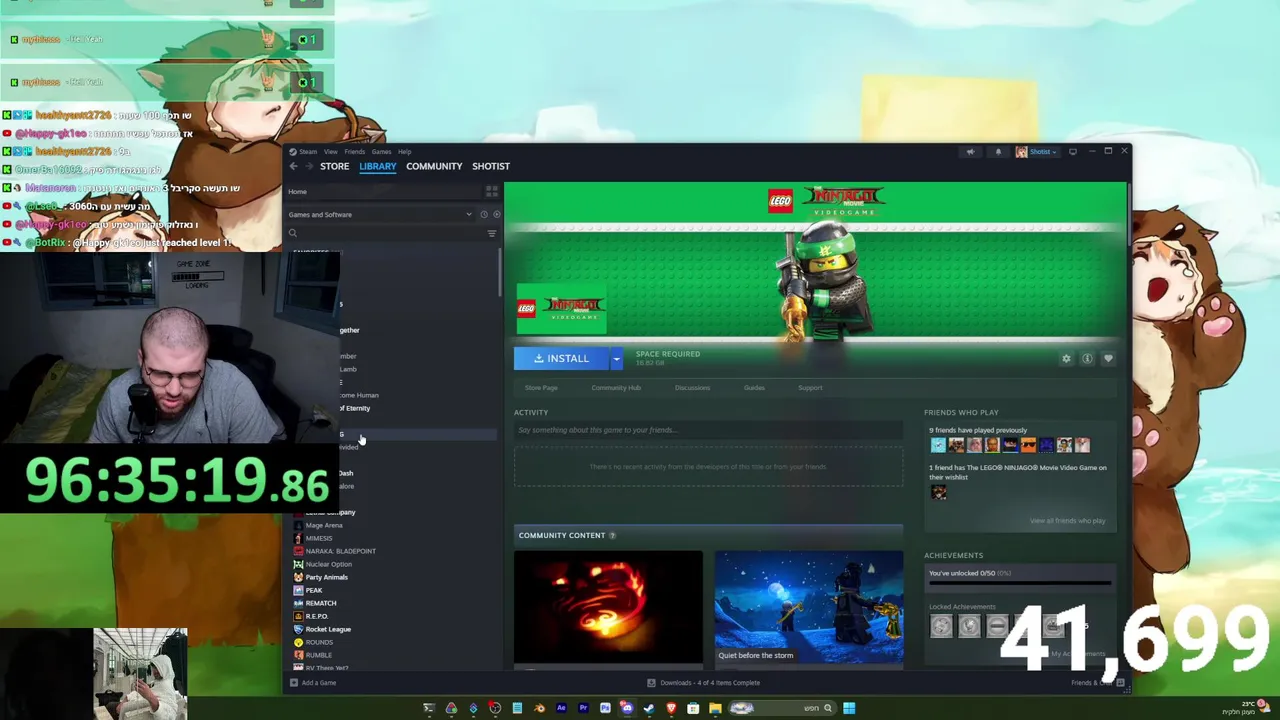Add the game to favorites with the heart icon
1280x720 pixels.
click(1108, 358)
